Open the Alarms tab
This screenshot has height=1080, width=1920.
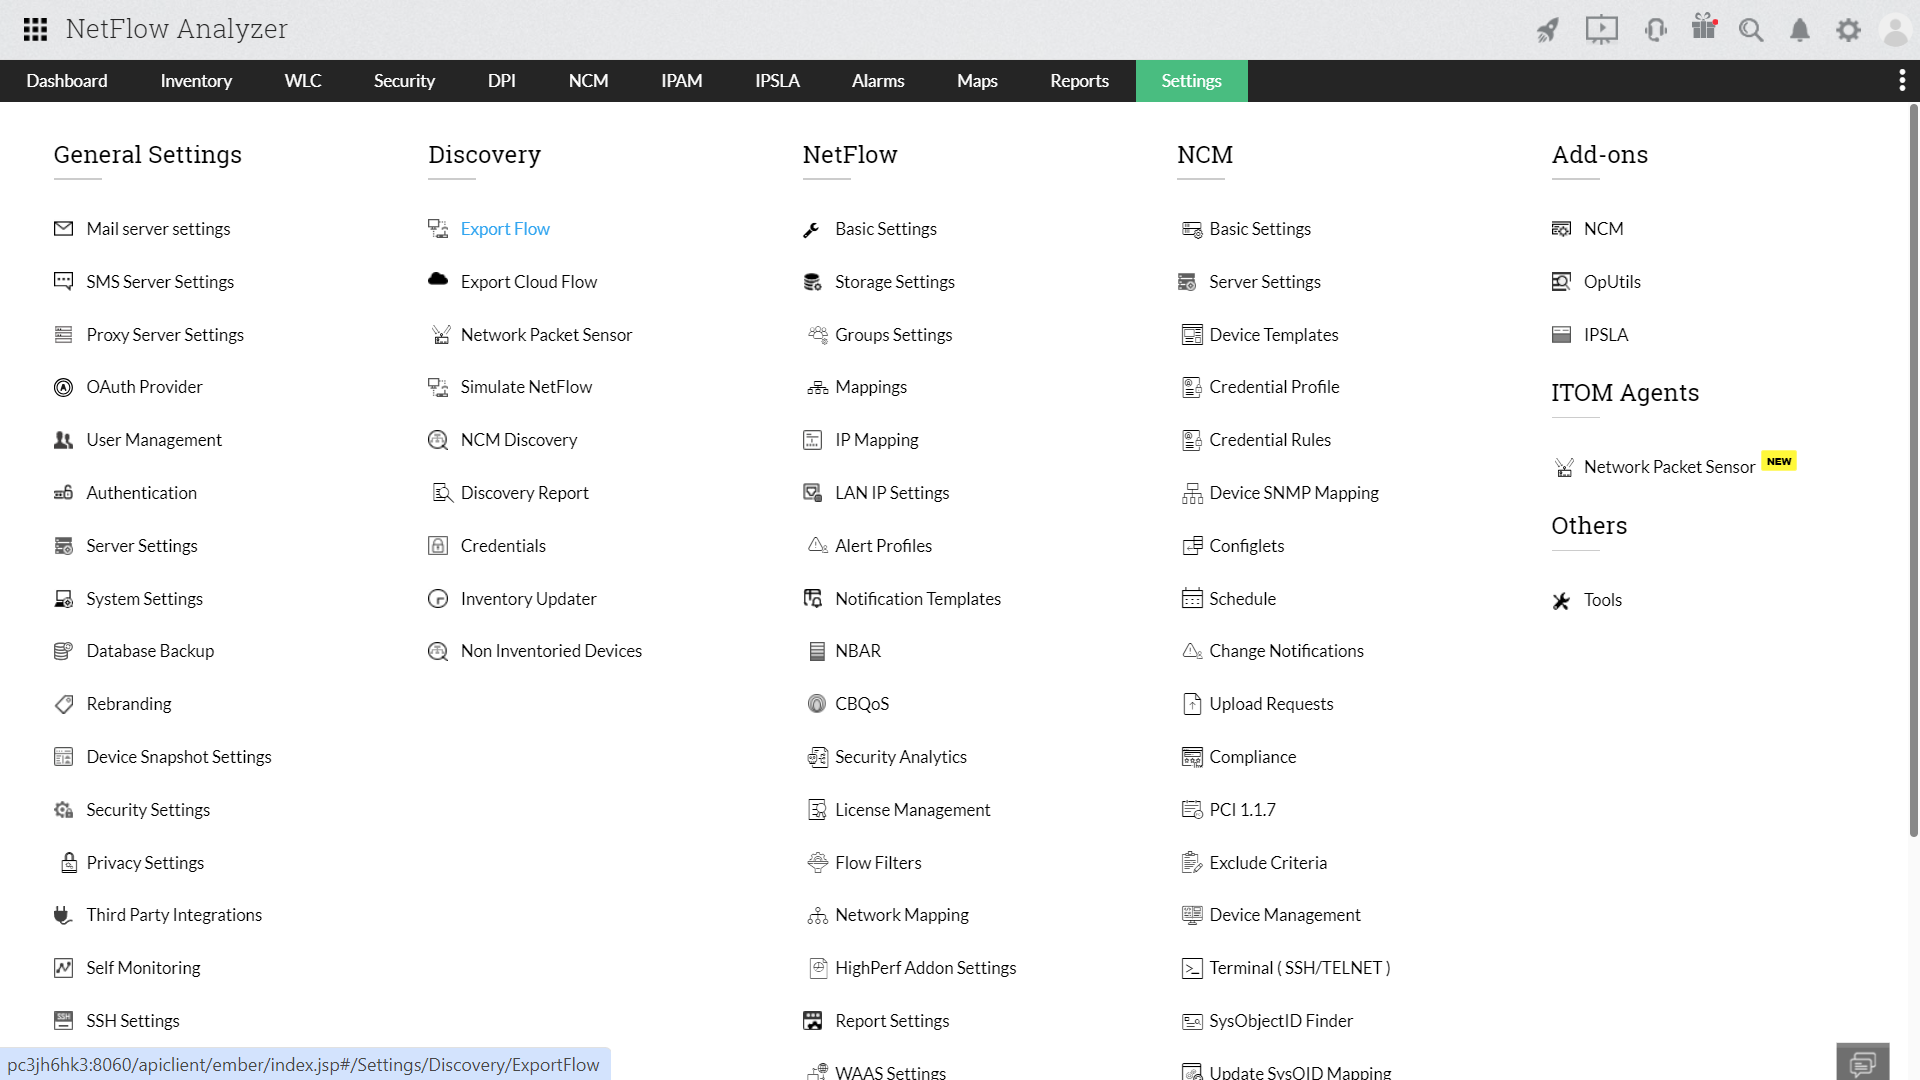878,81
